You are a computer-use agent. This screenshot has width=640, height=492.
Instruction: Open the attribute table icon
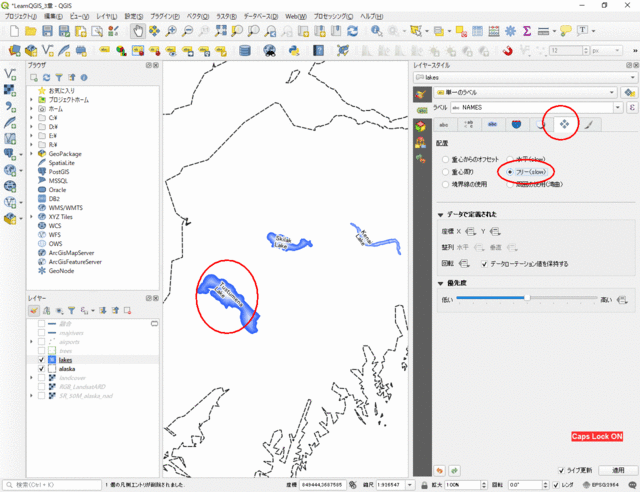[x=477, y=31]
